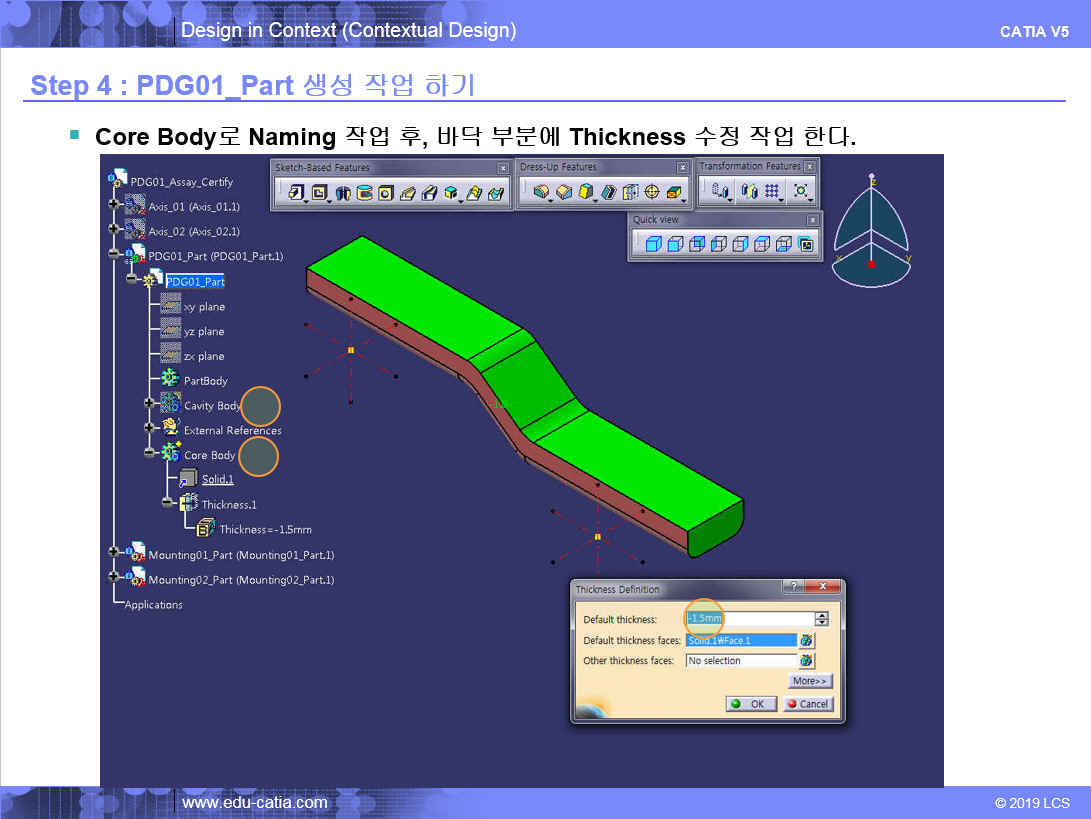
Task: Select the Hole feature icon
Action: point(386,193)
